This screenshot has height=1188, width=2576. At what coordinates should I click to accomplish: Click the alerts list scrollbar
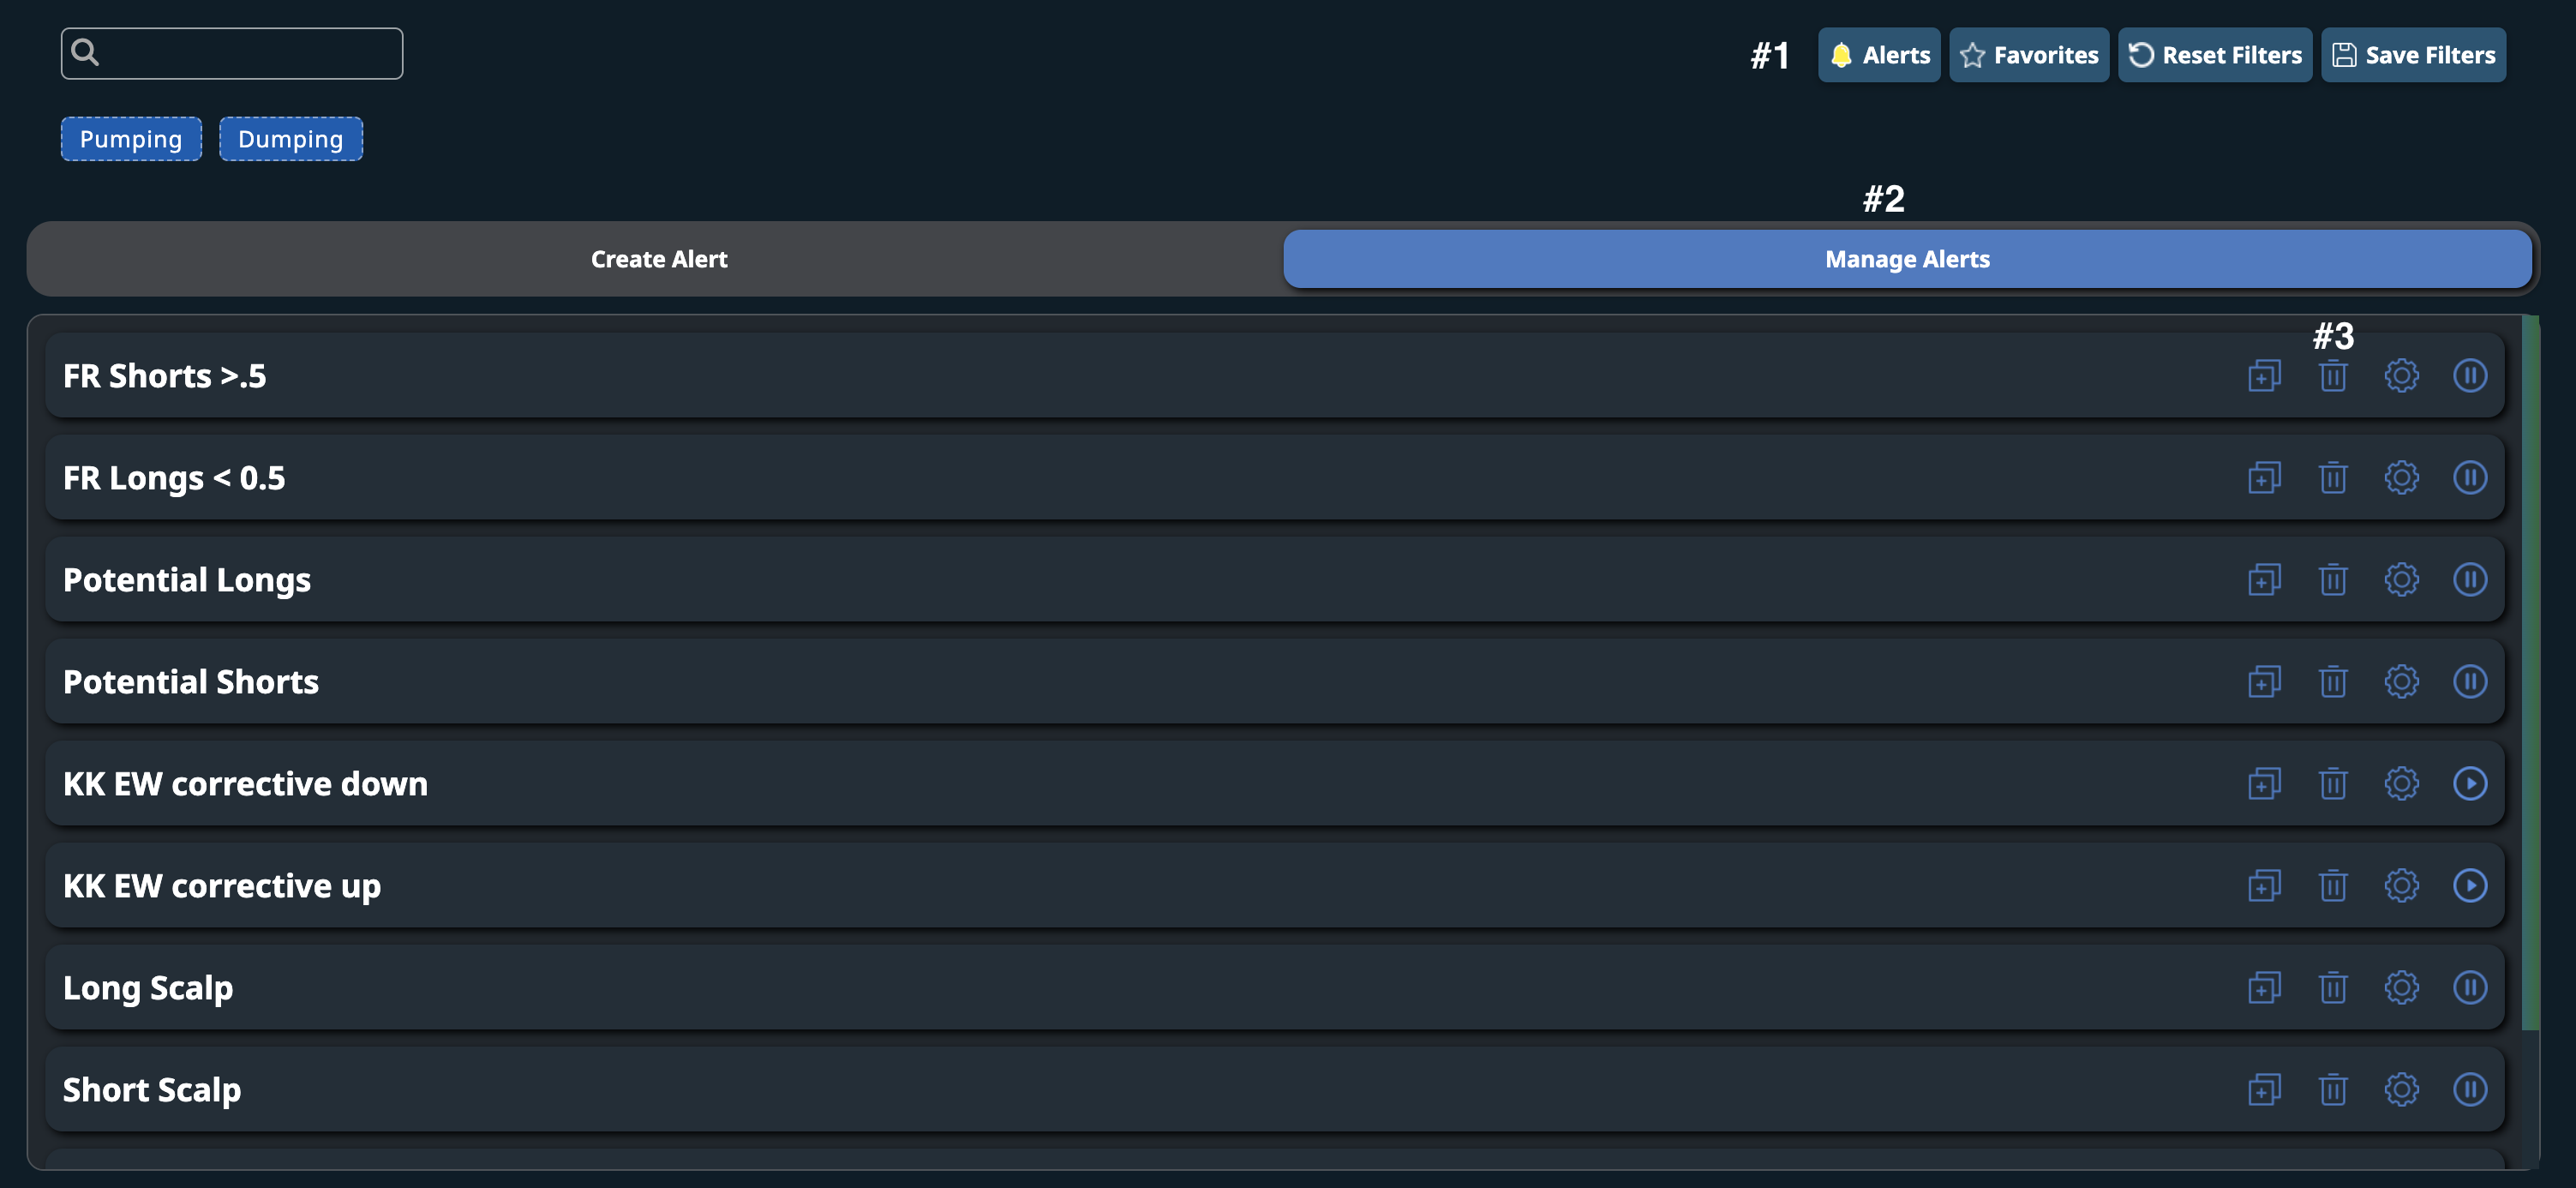tap(2529, 672)
